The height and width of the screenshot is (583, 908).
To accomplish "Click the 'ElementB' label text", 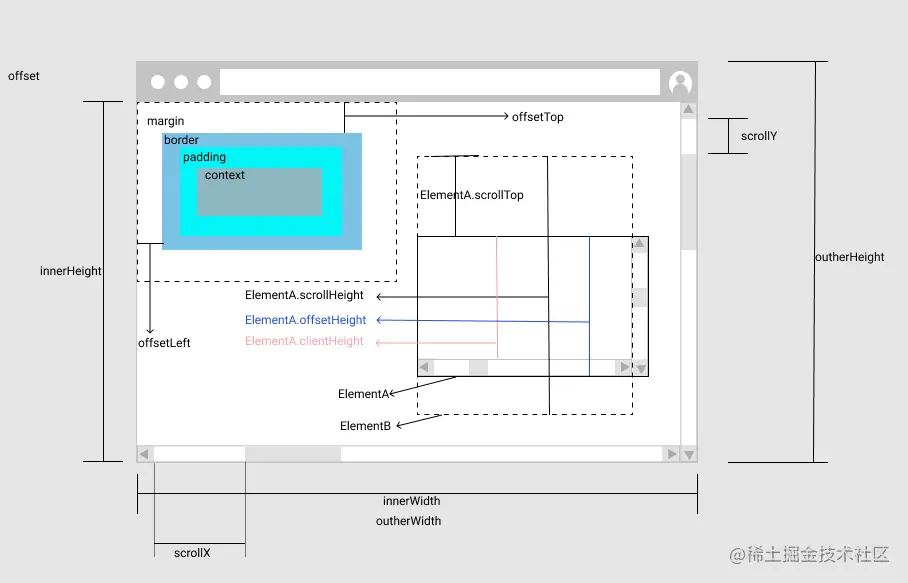I will click(x=365, y=426).
